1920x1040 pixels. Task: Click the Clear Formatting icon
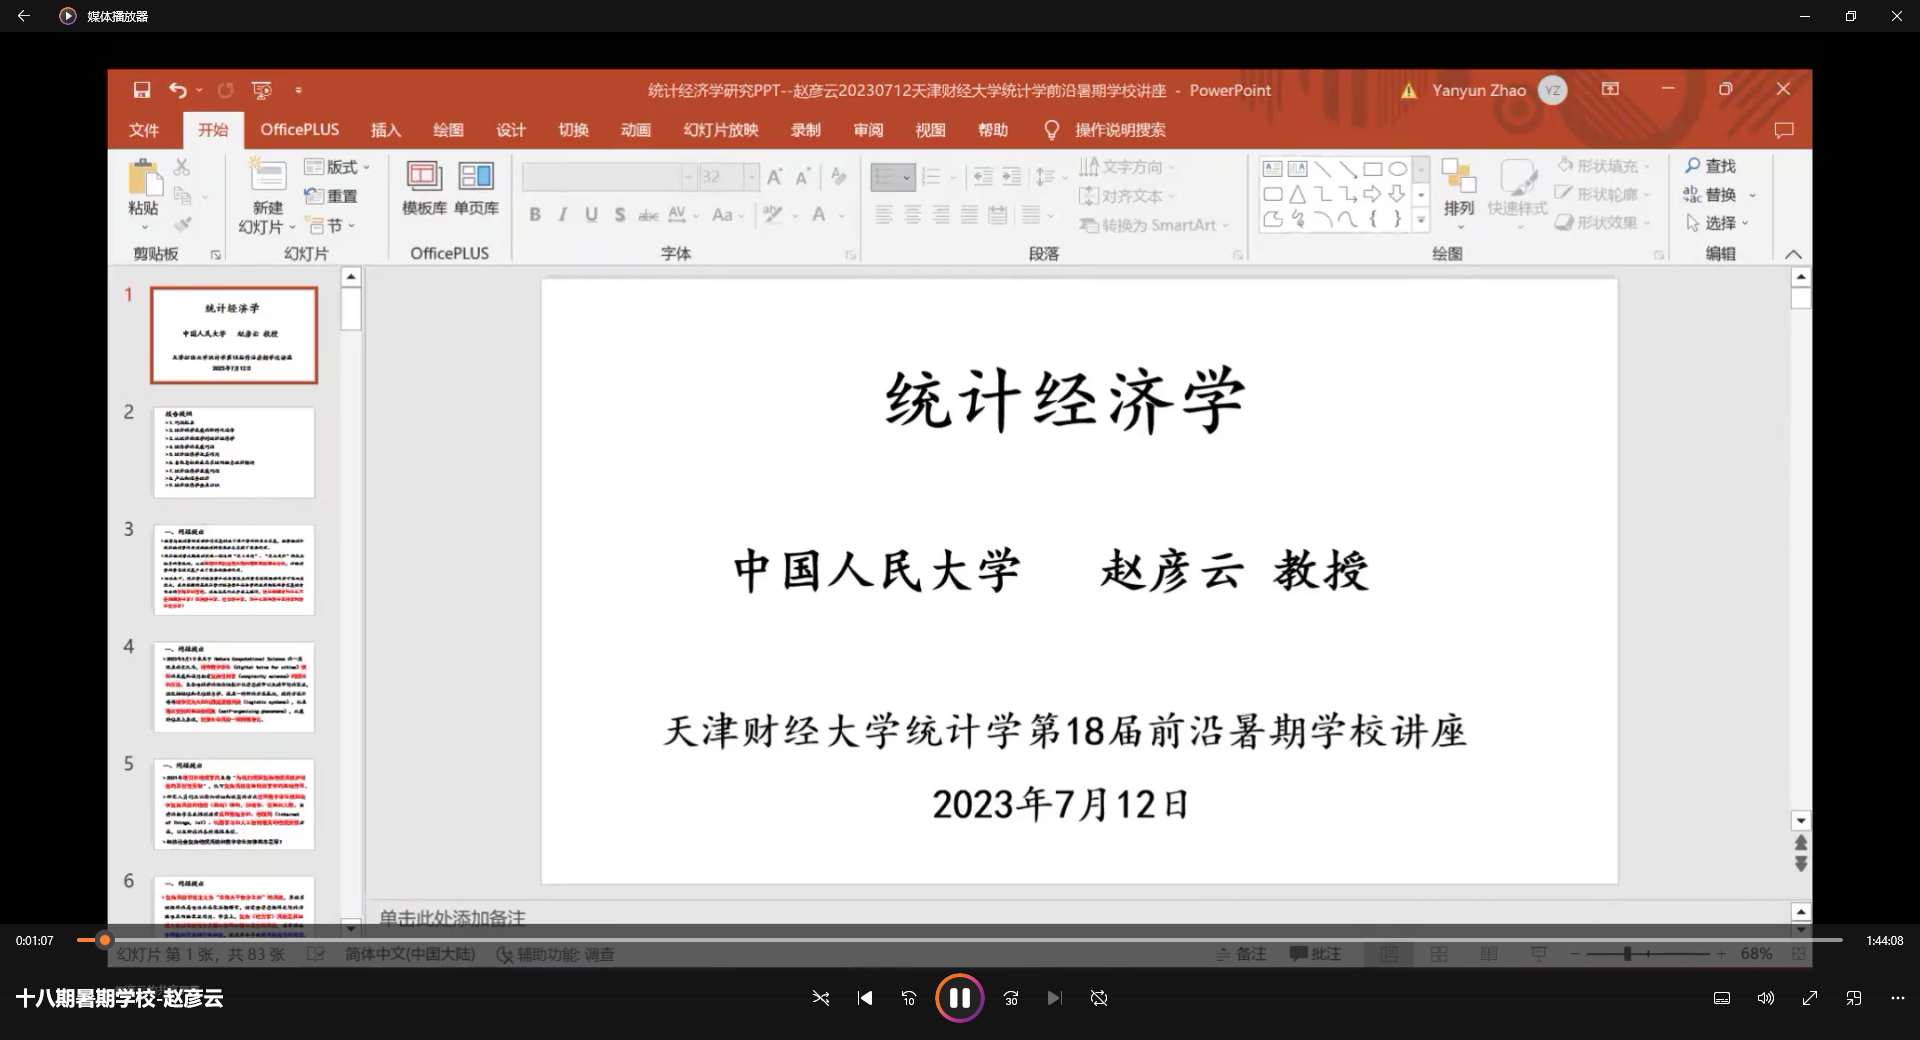coord(839,177)
